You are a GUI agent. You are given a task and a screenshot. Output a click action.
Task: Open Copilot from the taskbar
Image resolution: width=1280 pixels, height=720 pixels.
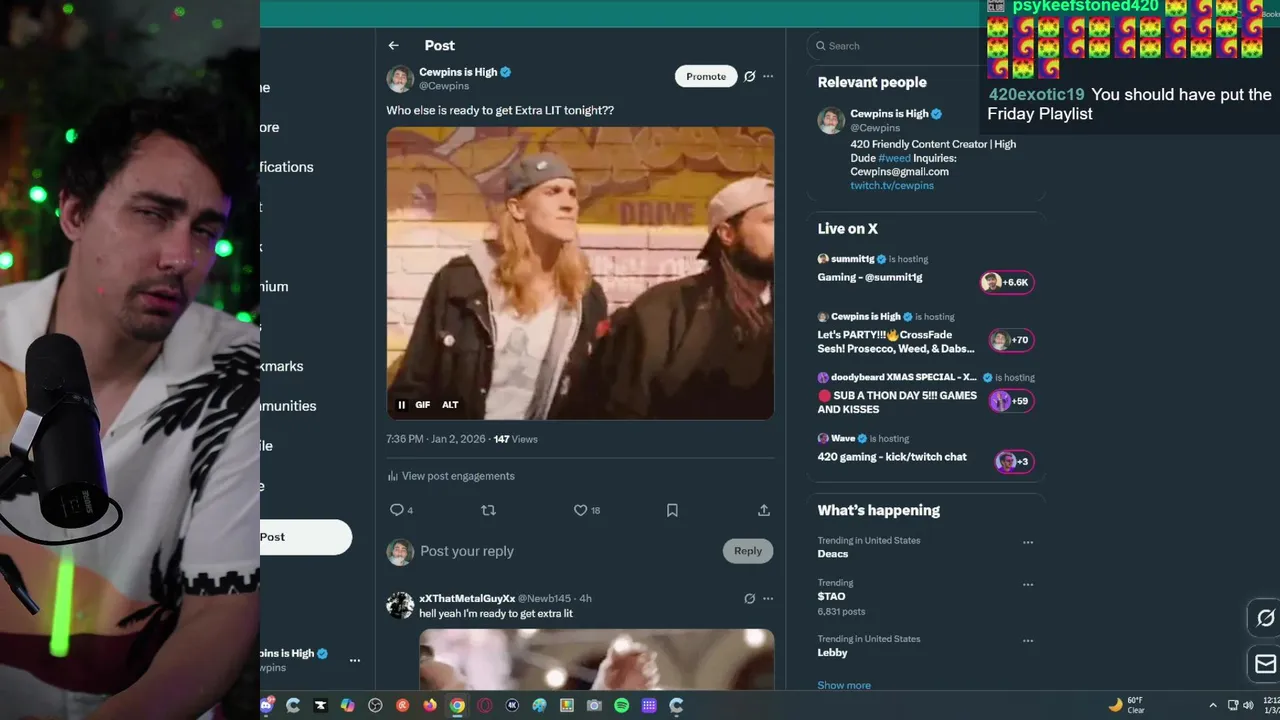tap(347, 705)
